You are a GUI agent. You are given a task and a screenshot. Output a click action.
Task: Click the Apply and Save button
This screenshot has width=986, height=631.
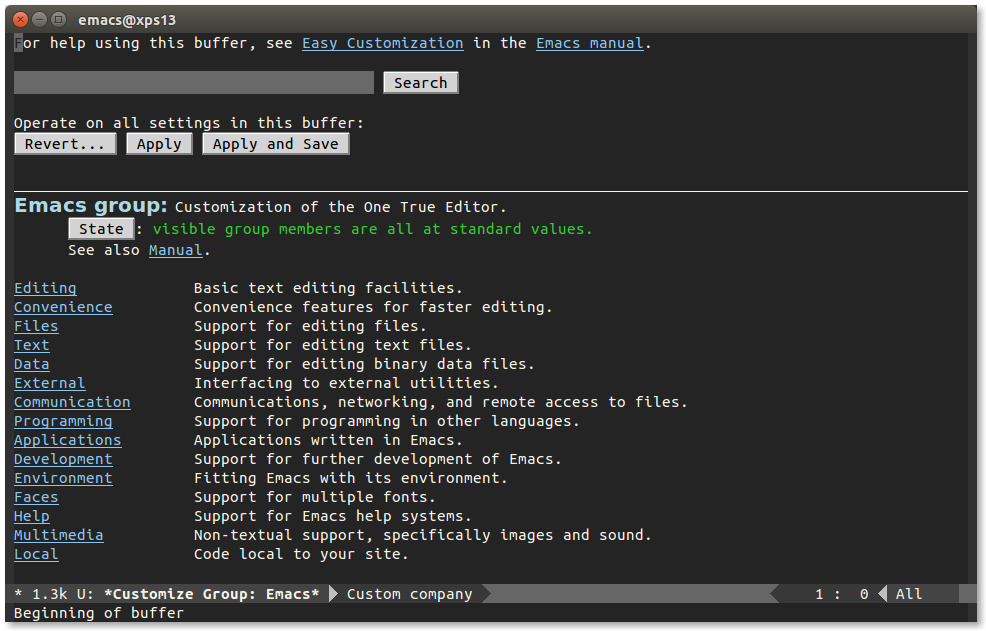tap(275, 144)
